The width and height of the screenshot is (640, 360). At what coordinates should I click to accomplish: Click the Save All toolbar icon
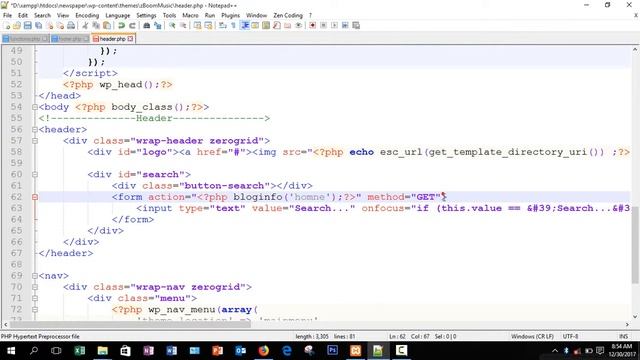coord(38,25)
